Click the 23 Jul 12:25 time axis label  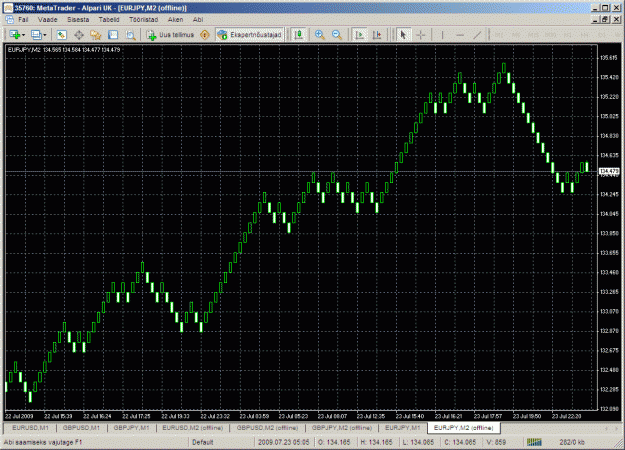click(371, 416)
